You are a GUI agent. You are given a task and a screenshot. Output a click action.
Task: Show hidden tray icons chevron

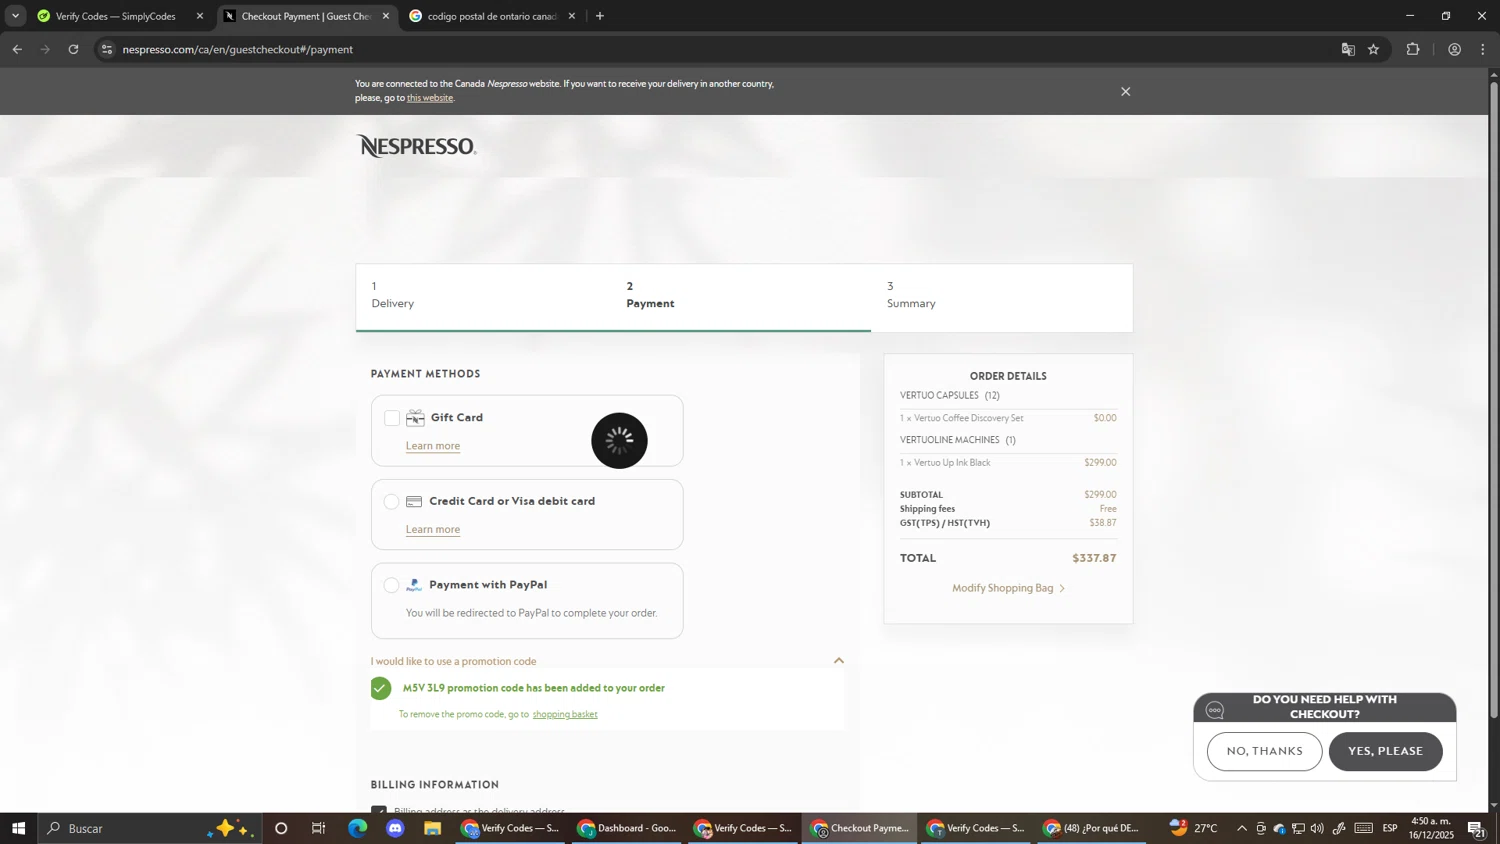[x=1242, y=829]
